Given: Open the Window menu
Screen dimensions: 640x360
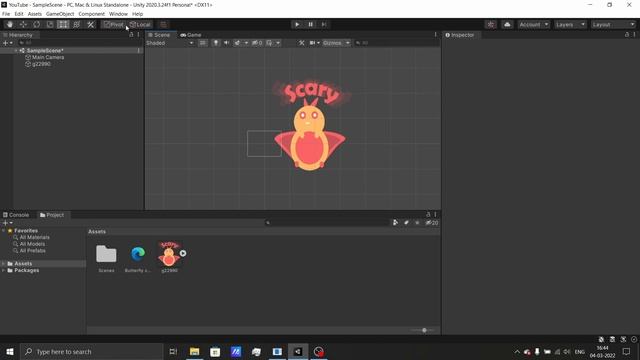Looking at the screenshot, I should point(118,14).
